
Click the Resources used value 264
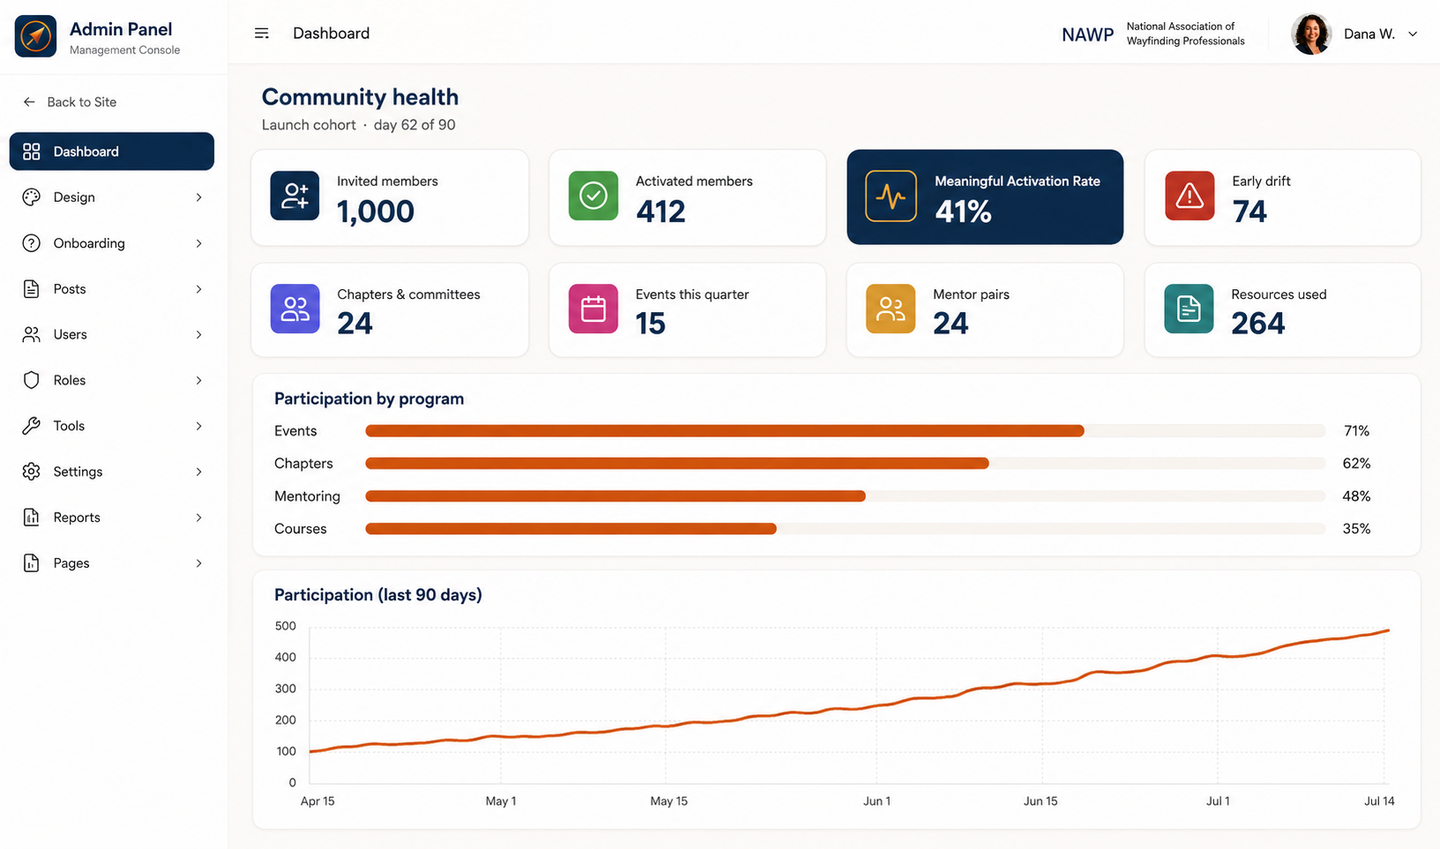pos(1258,323)
